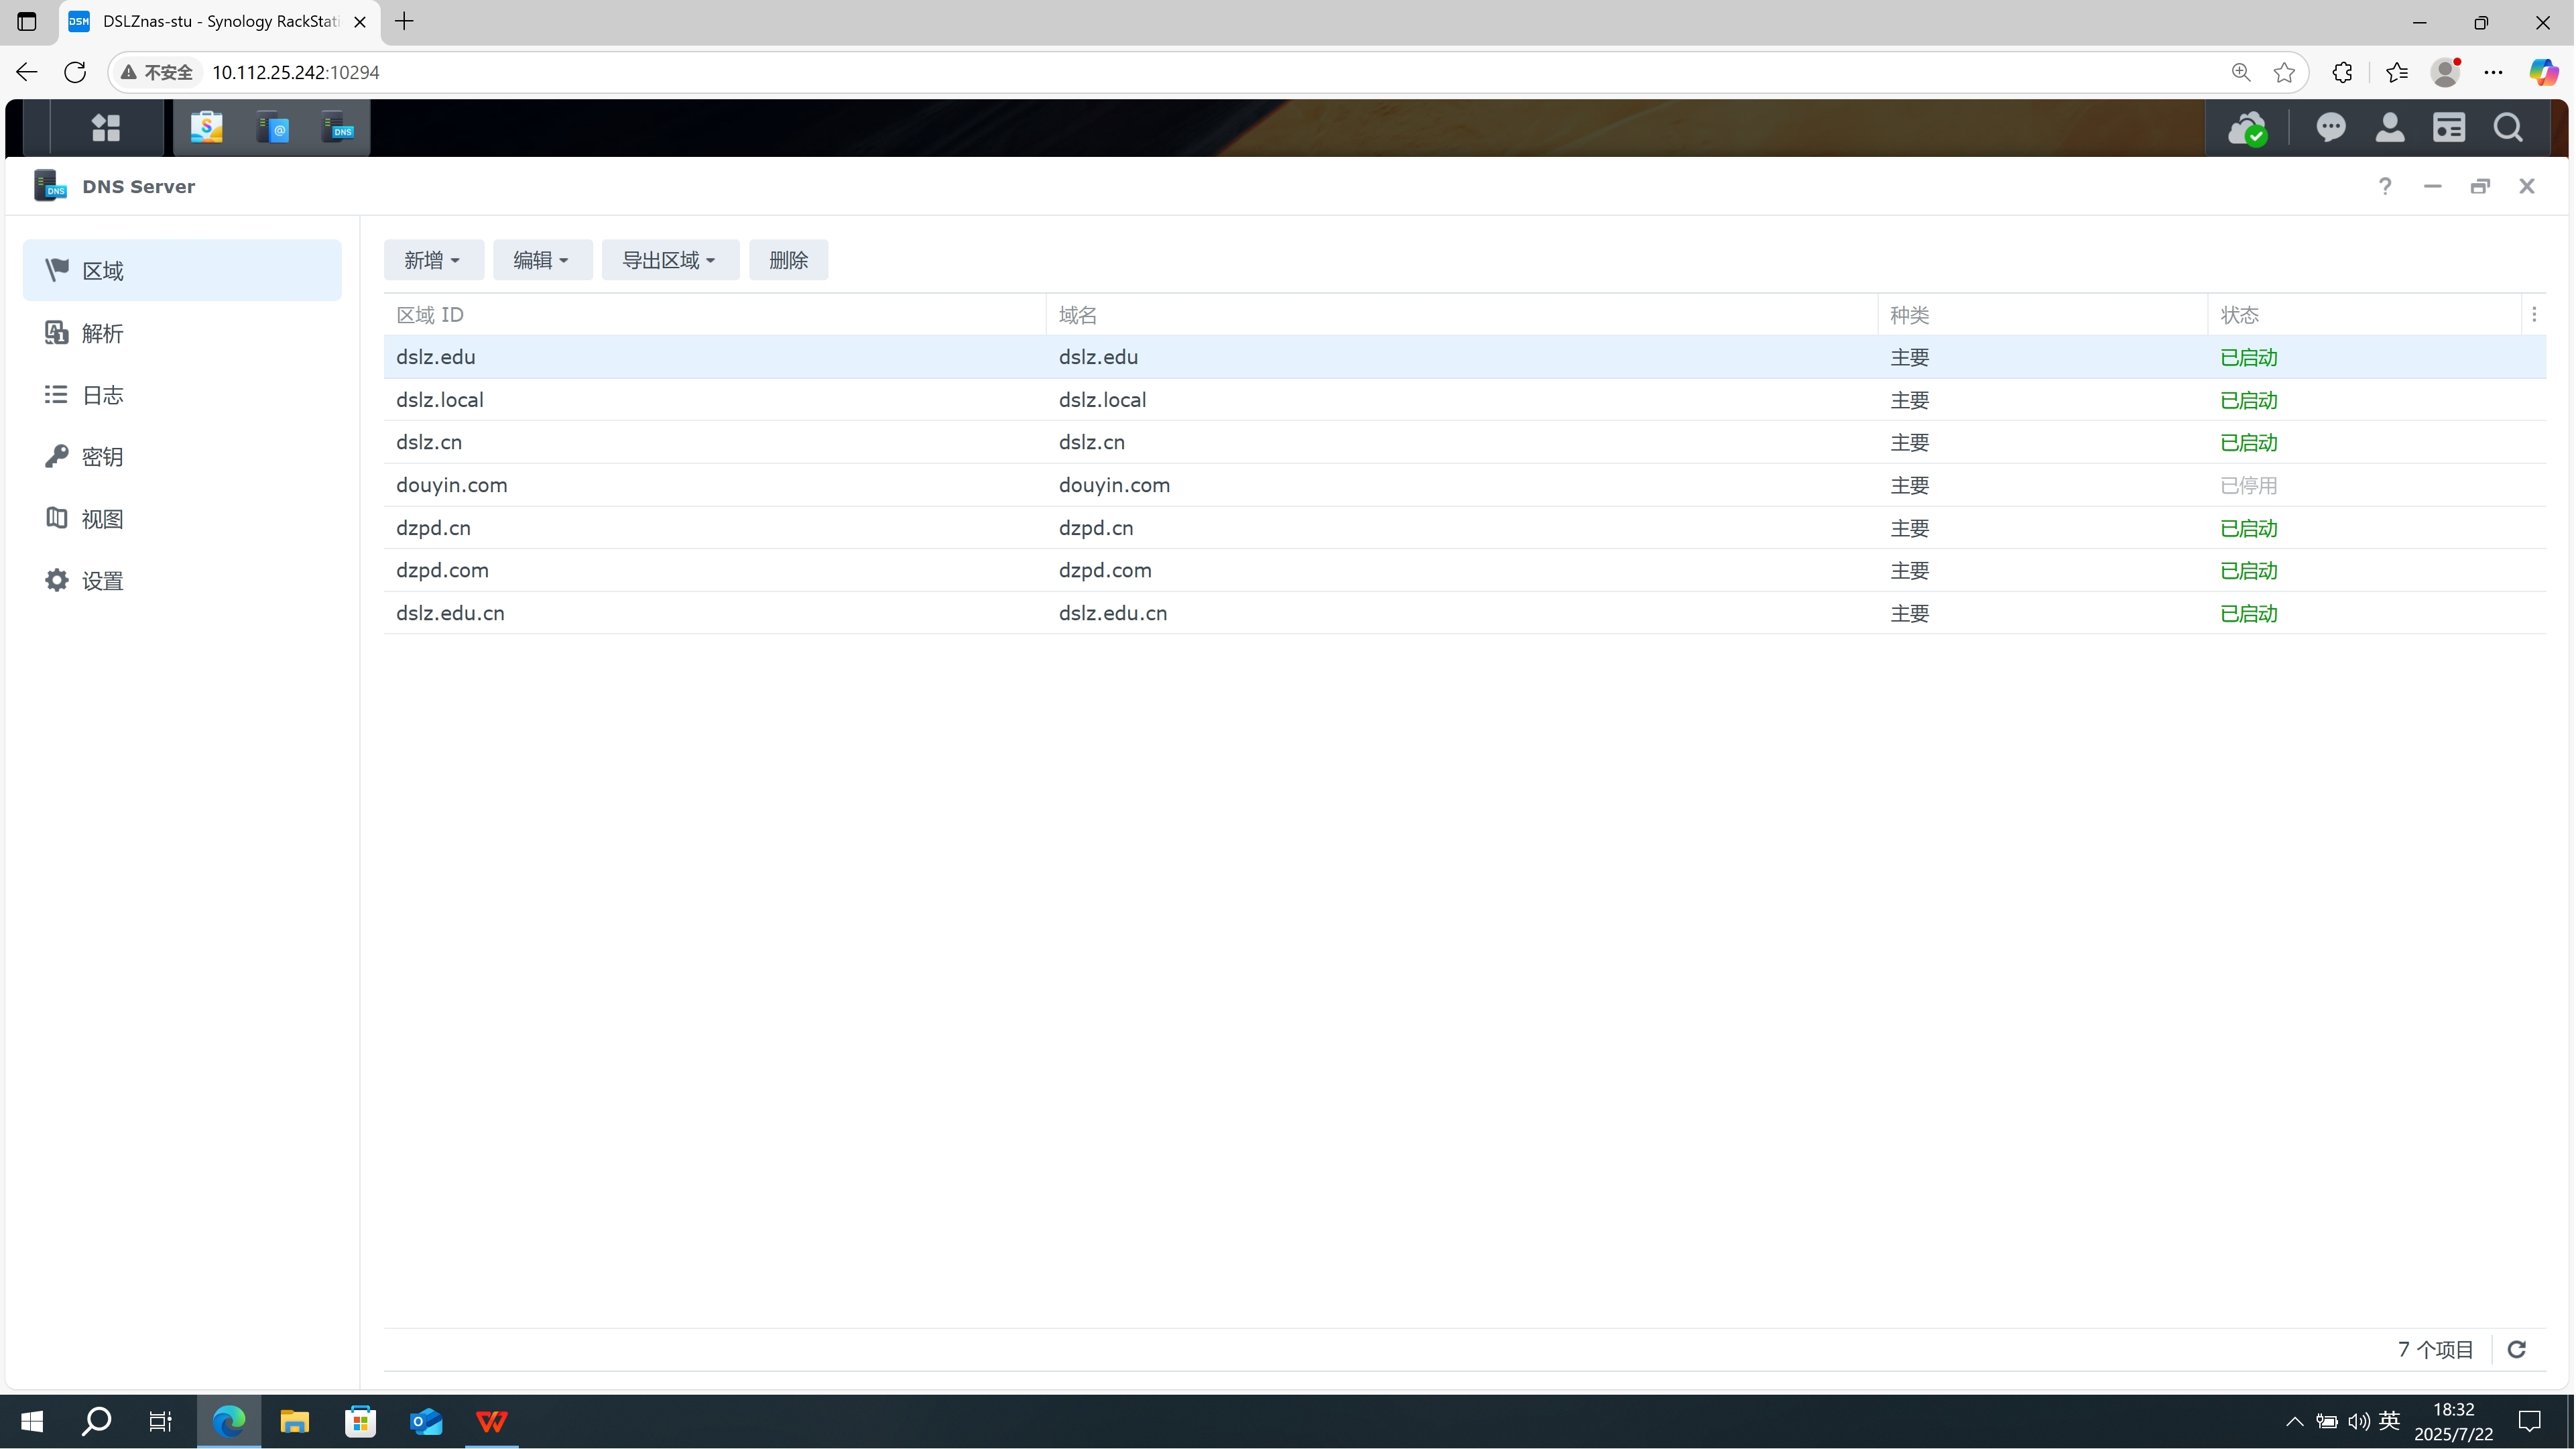This screenshot has height=1449, width=2576.
Task: Open the 视图 section
Action: 182,519
